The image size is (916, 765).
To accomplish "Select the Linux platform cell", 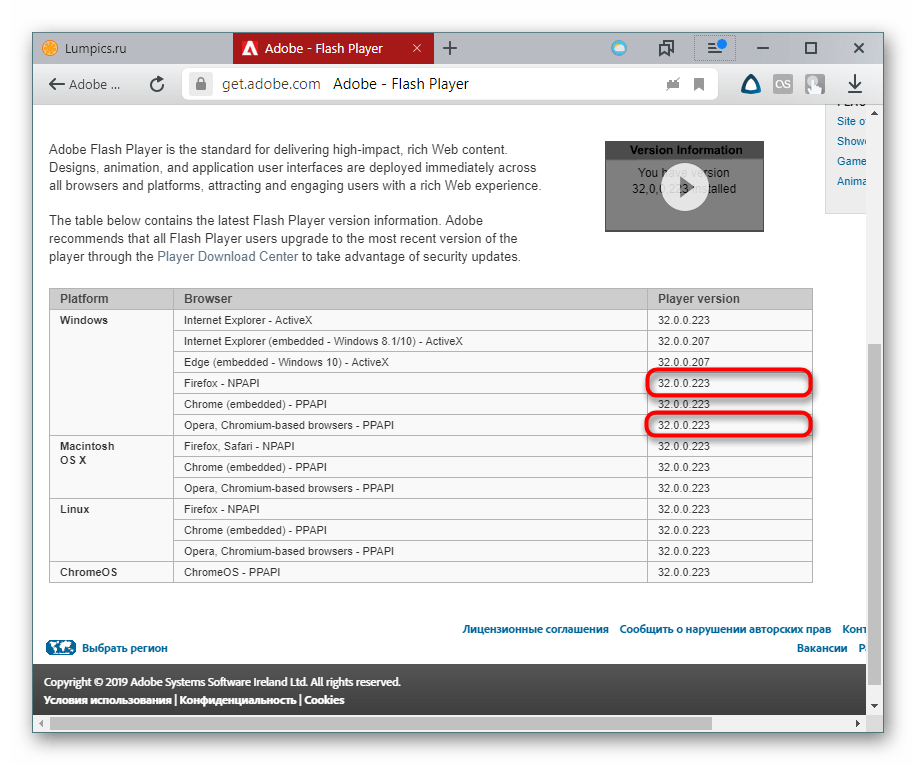I will coord(112,530).
